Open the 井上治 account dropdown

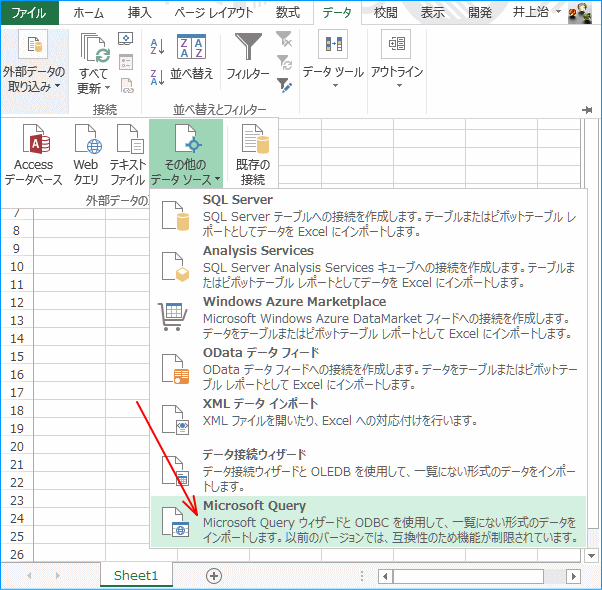tap(537, 12)
